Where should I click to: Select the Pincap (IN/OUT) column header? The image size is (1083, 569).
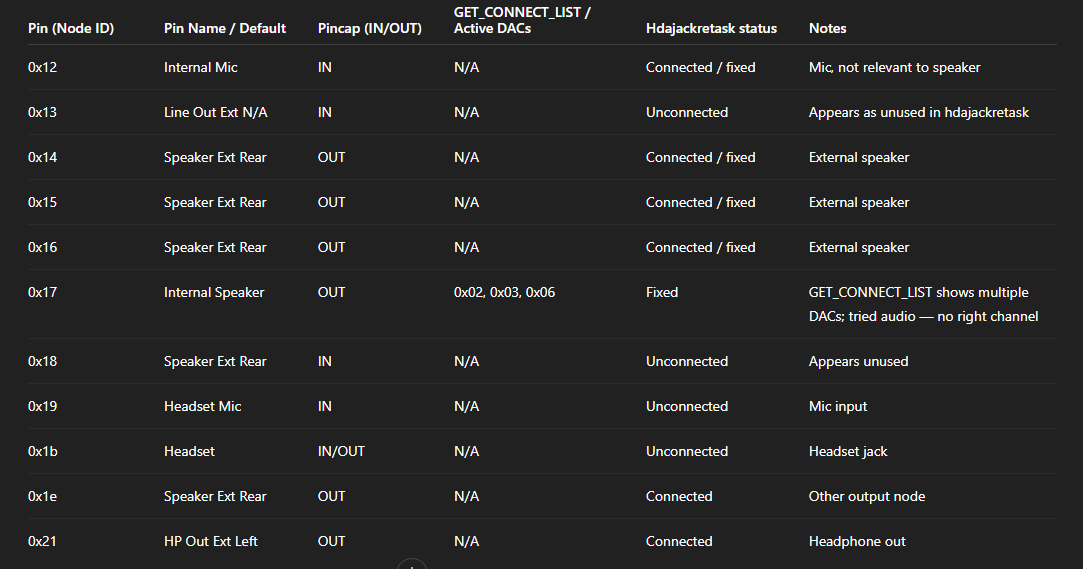point(370,28)
